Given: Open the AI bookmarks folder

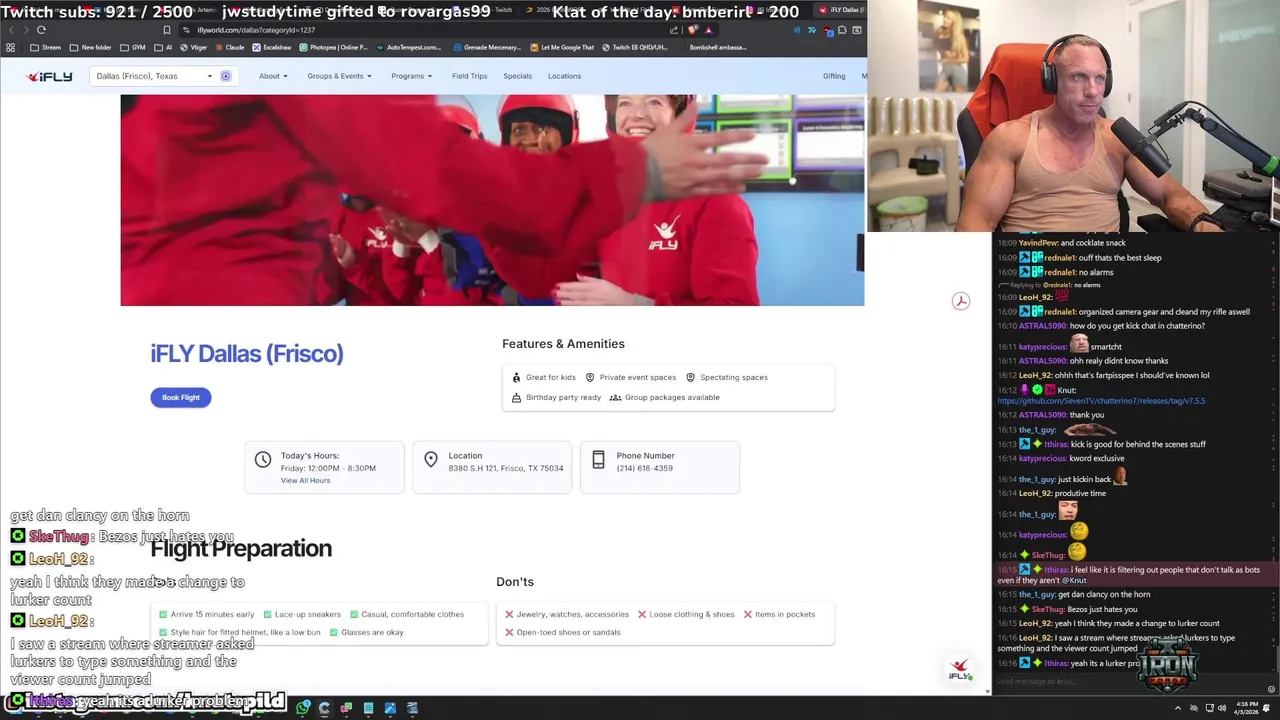Looking at the screenshot, I should (162, 47).
